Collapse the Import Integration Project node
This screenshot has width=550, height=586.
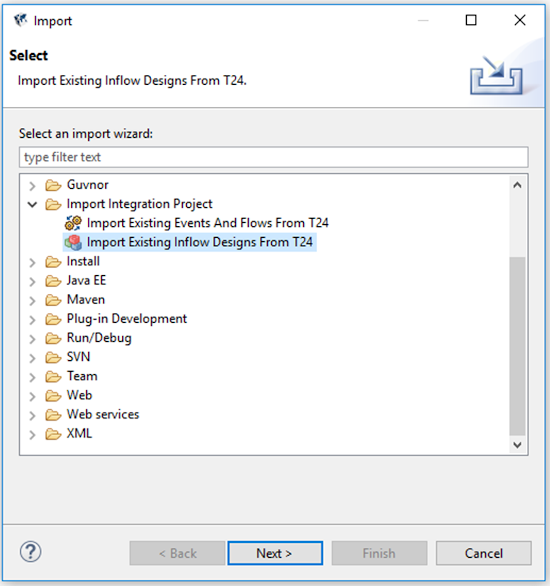tap(33, 204)
